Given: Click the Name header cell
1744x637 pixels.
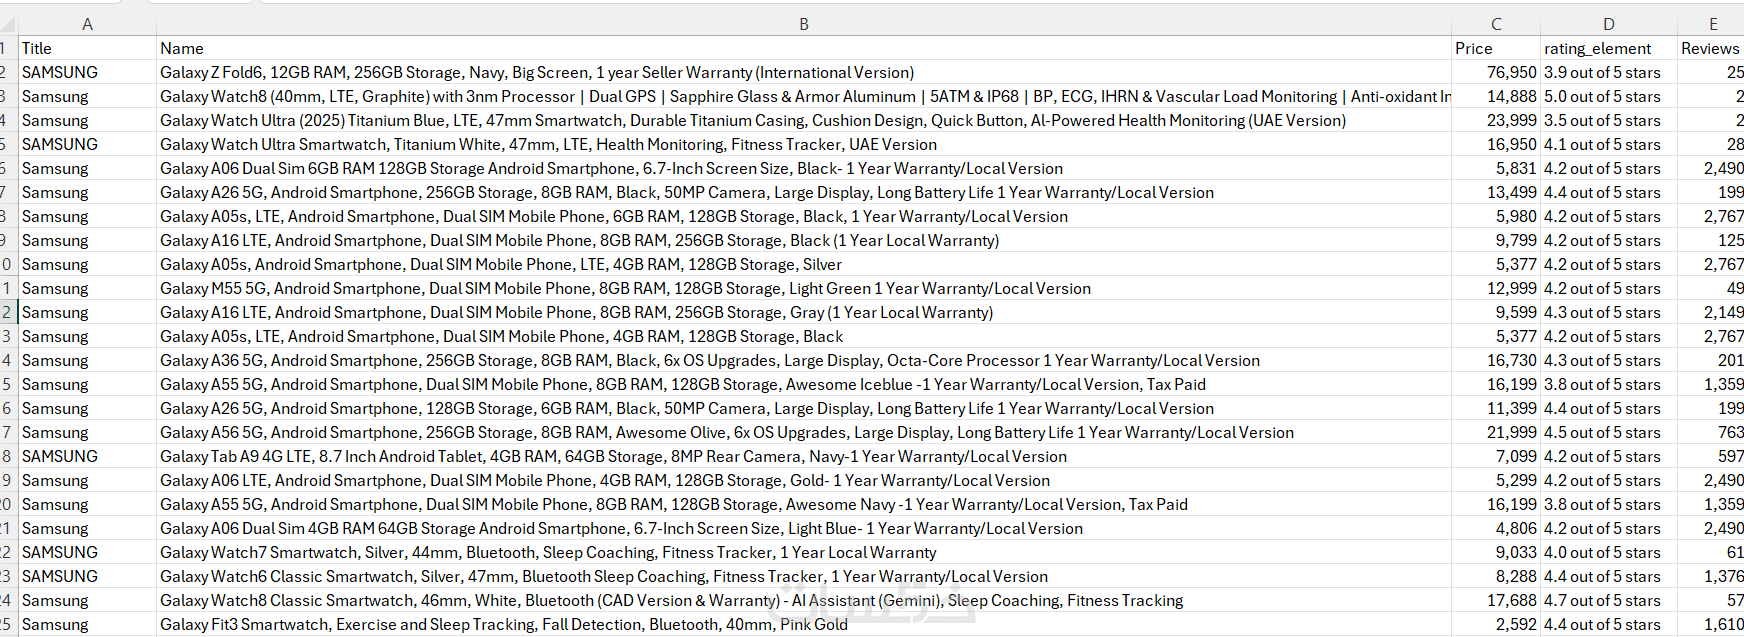Looking at the screenshot, I should pyautogui.click(x=804, y=48).
